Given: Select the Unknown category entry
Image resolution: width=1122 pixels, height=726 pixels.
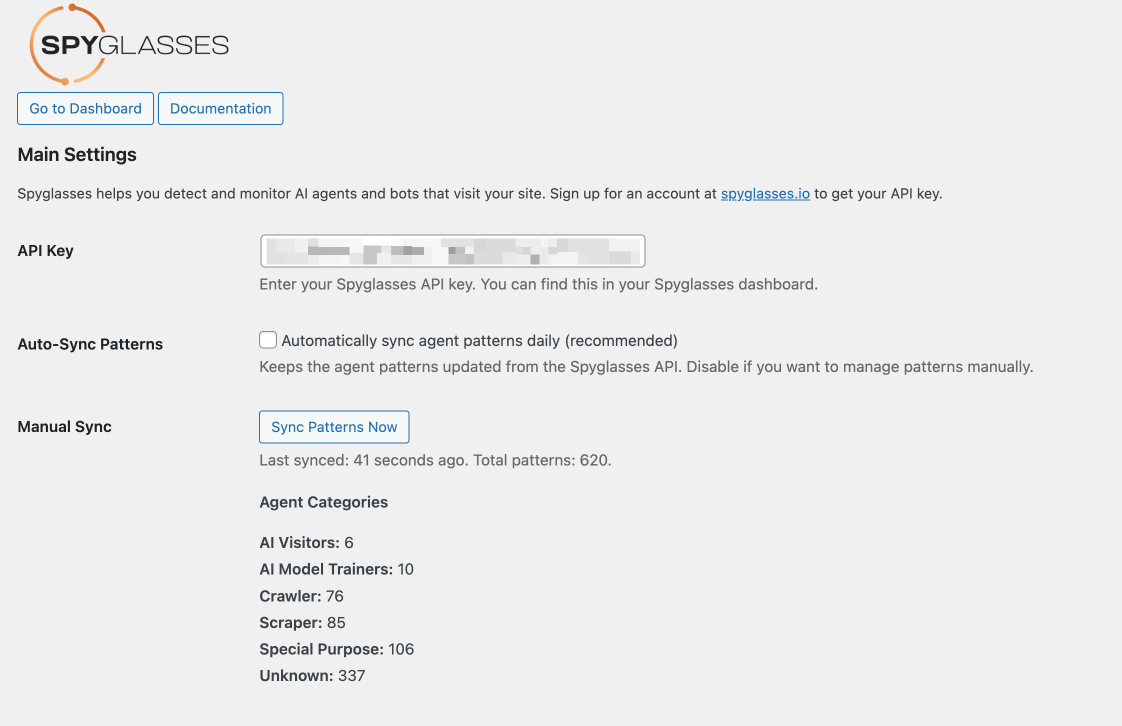Looking at the screenshot, I should tap(312, 676).
